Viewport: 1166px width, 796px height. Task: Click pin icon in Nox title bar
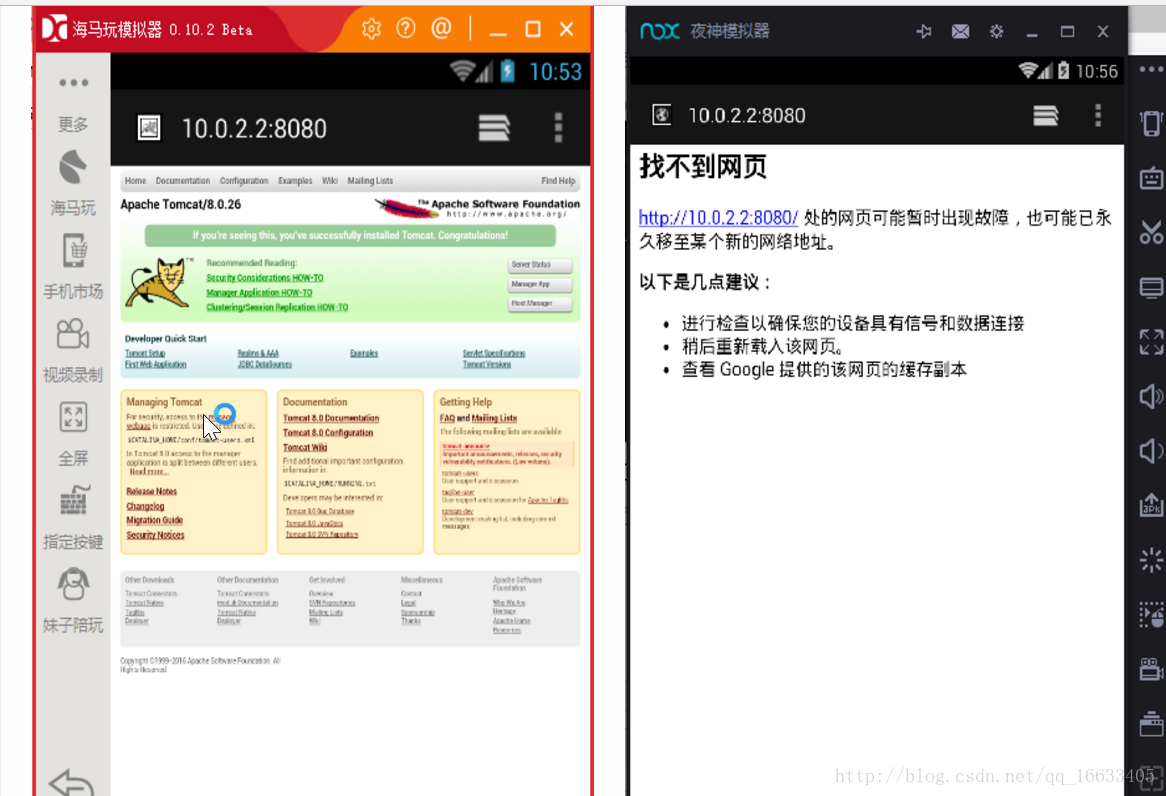(924, 31)
